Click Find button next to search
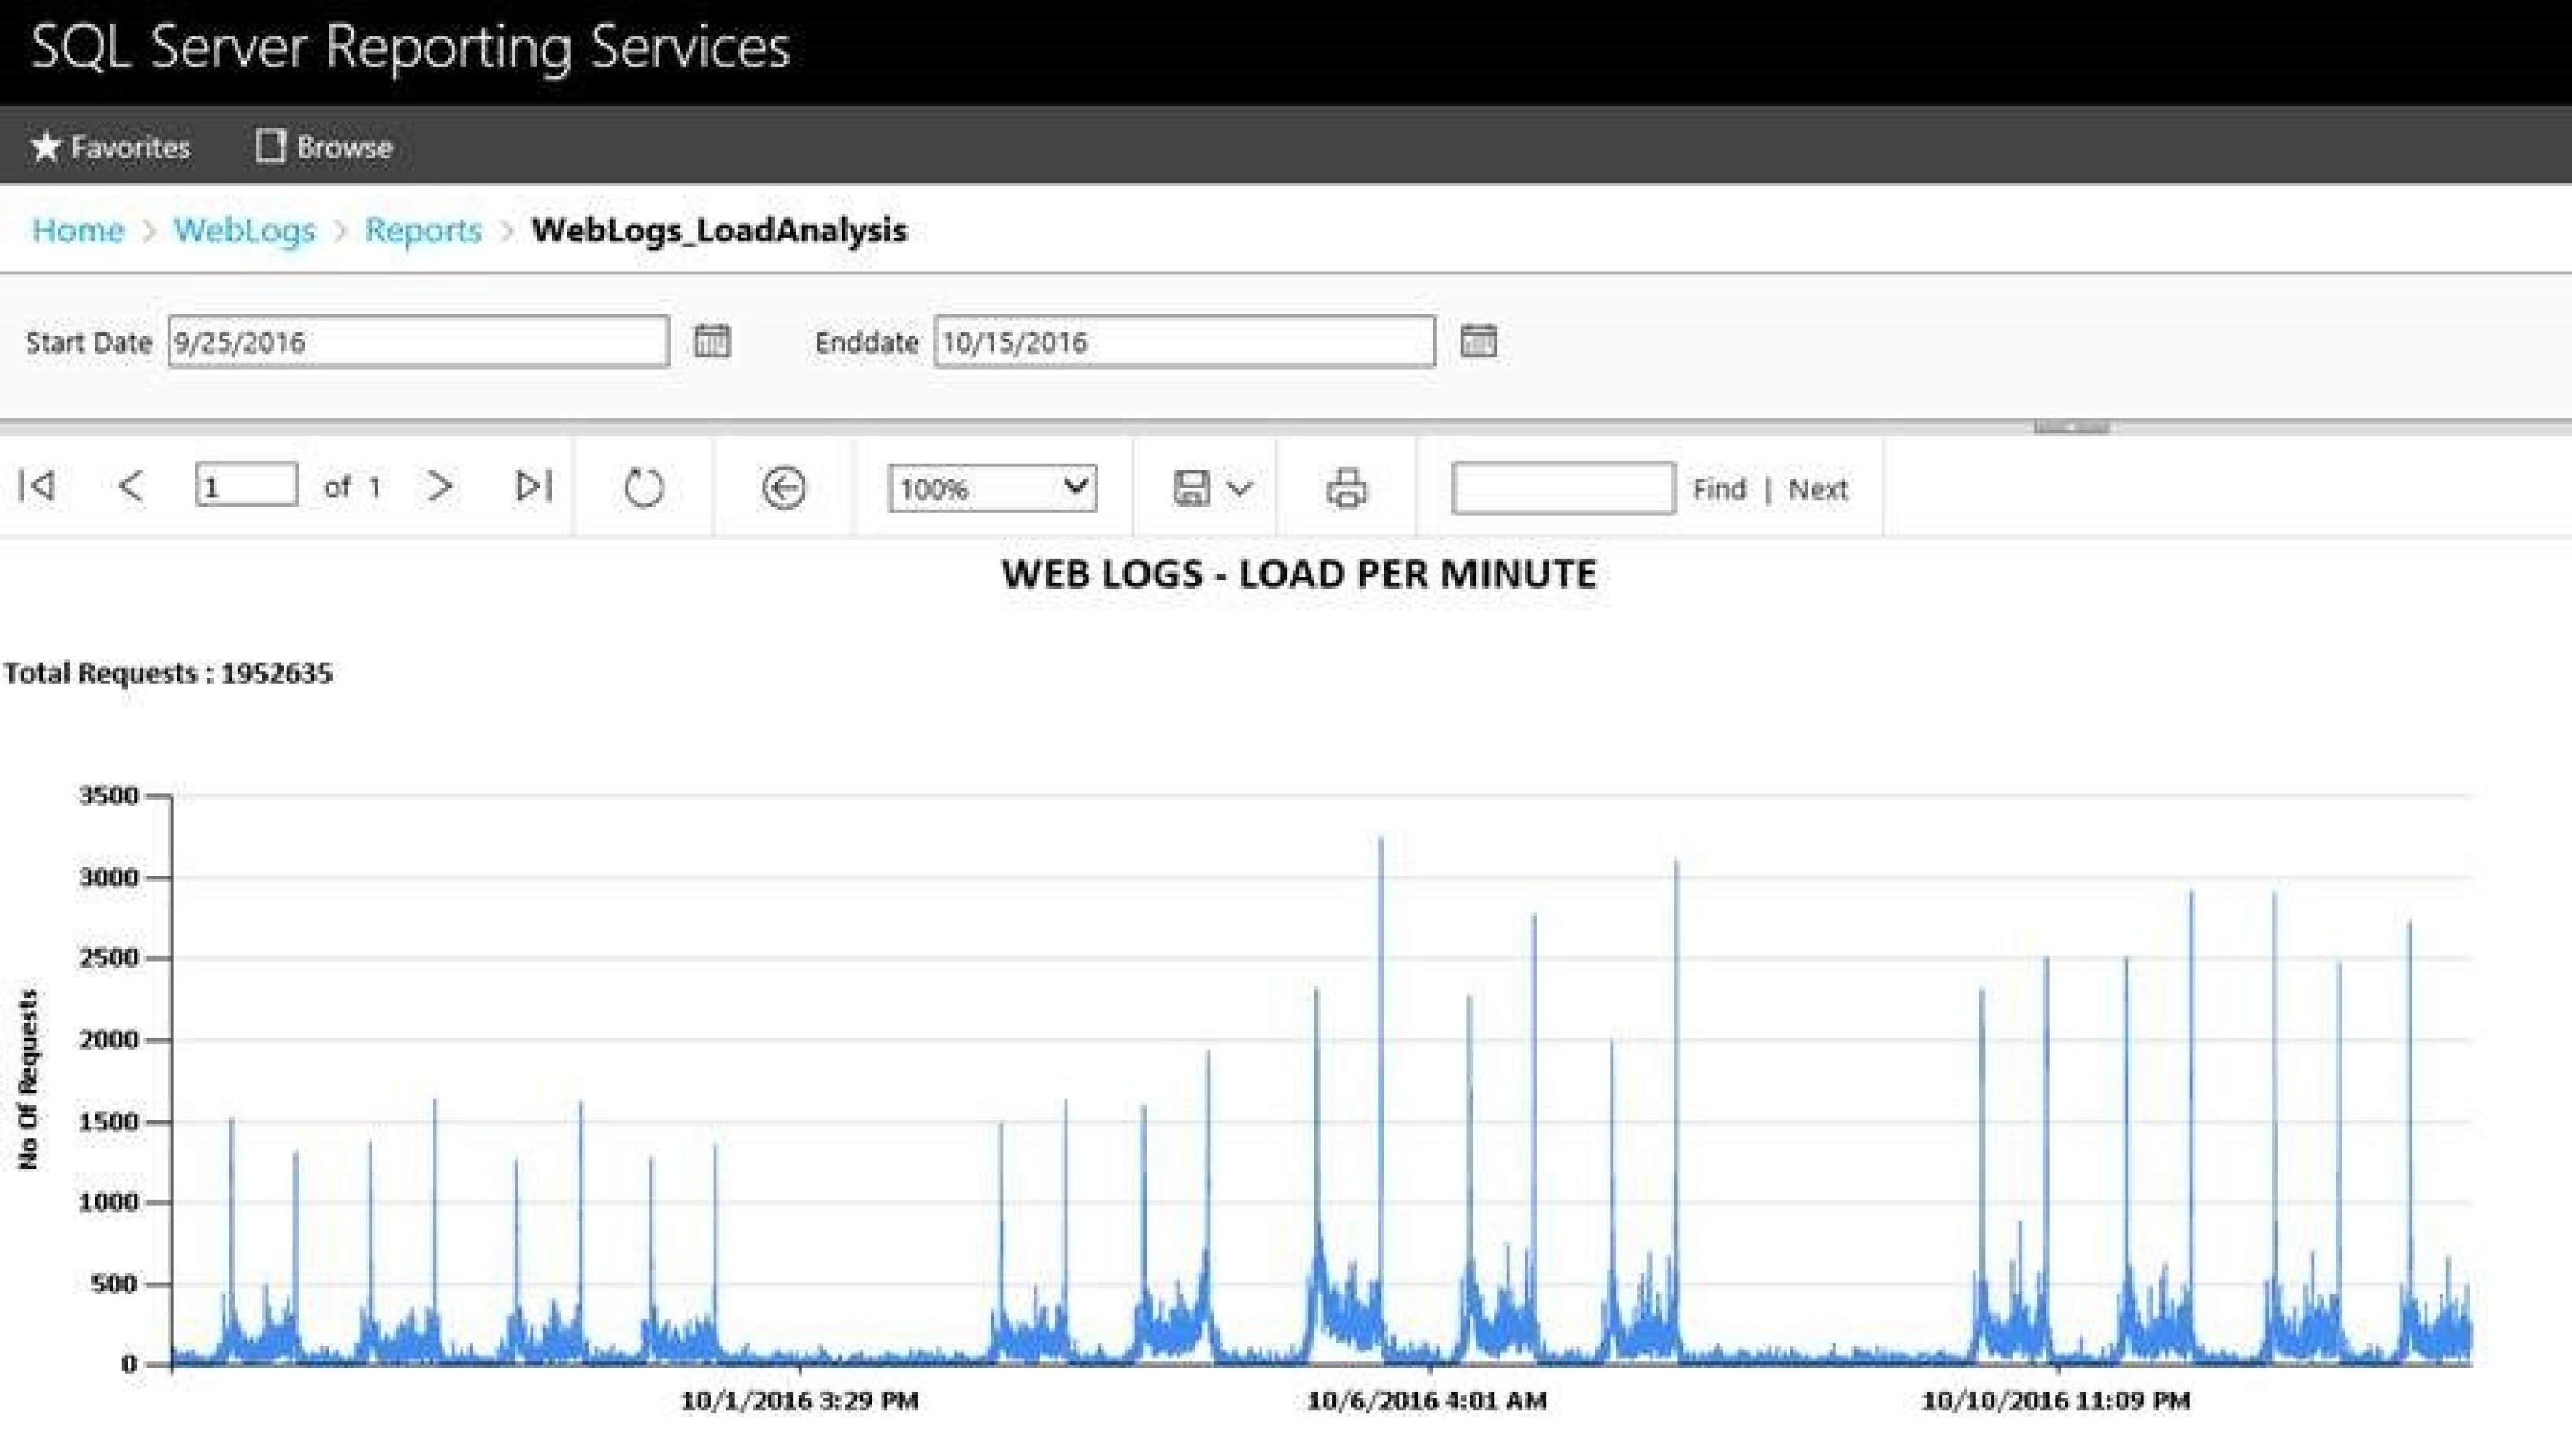The width and height of the screenshot is (2572, 1456). coord(1718,489)
